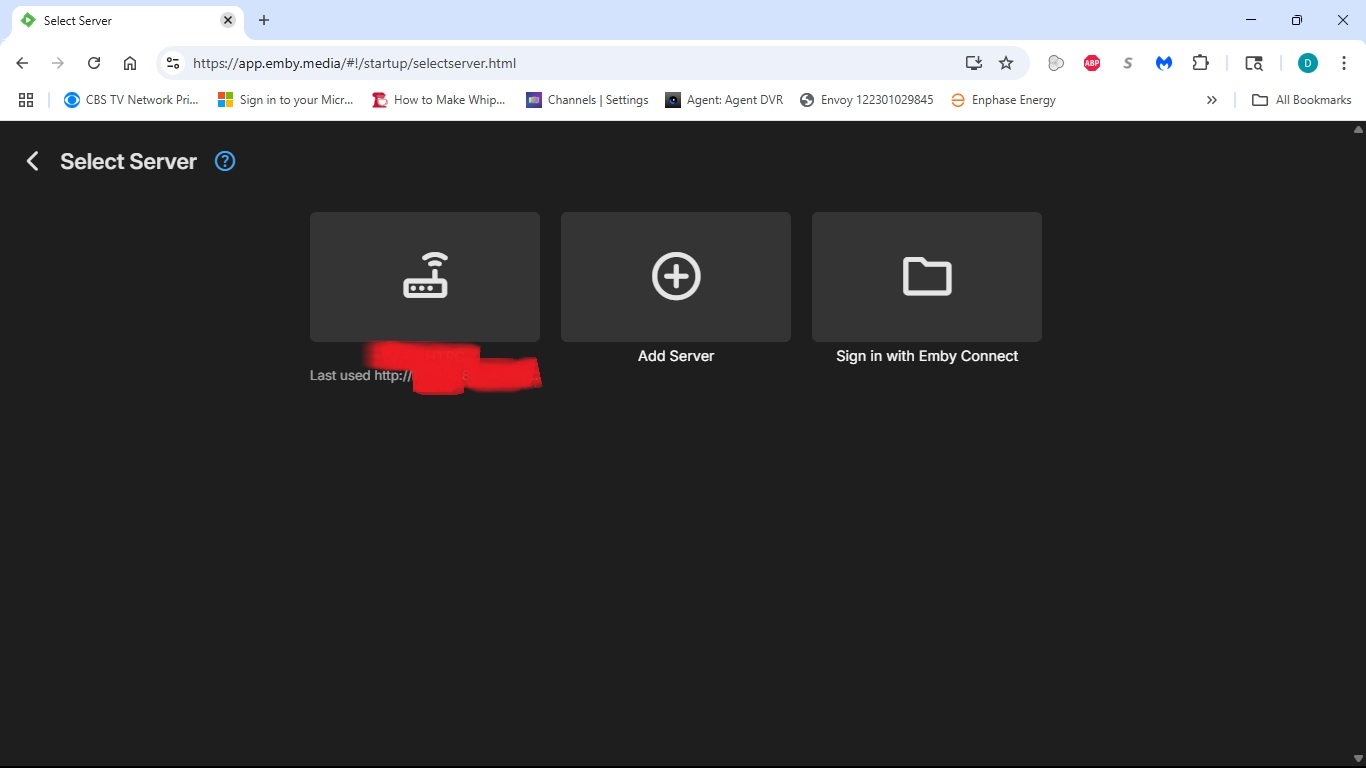Open the Enphase Energy bookmark
This screenshot has height=768, width=1366.
(1003, 100)
